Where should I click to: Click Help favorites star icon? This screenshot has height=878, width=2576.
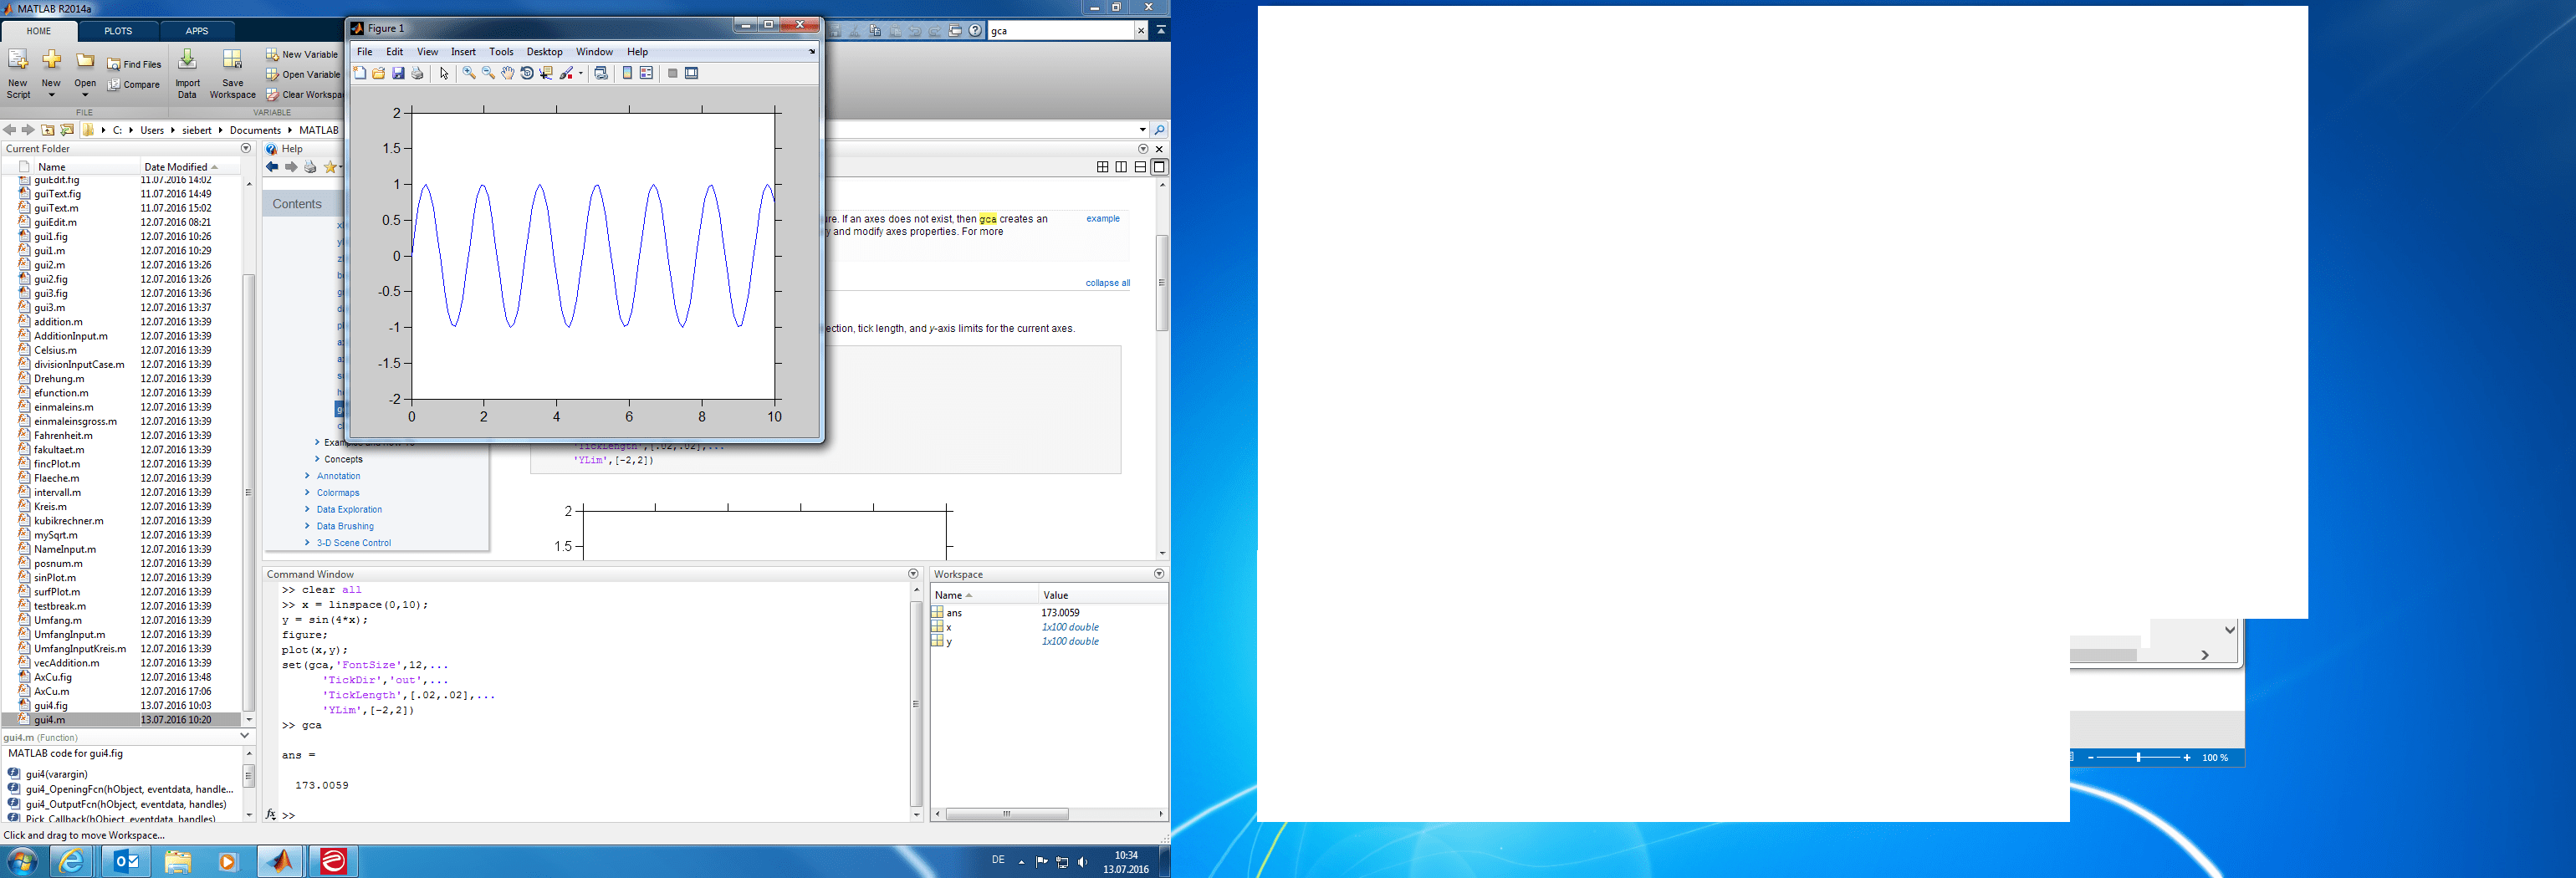(x=330, y=167)
